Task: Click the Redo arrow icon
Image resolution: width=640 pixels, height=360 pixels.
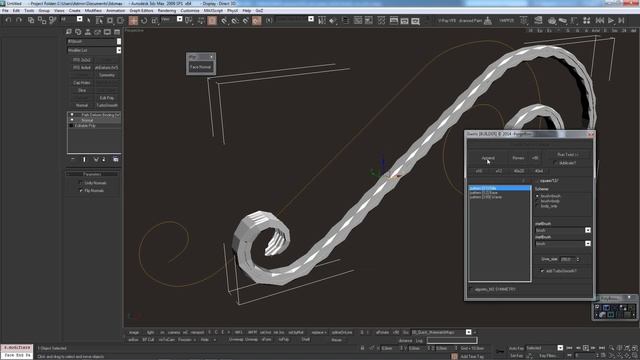Action: [x=19, y=20]
